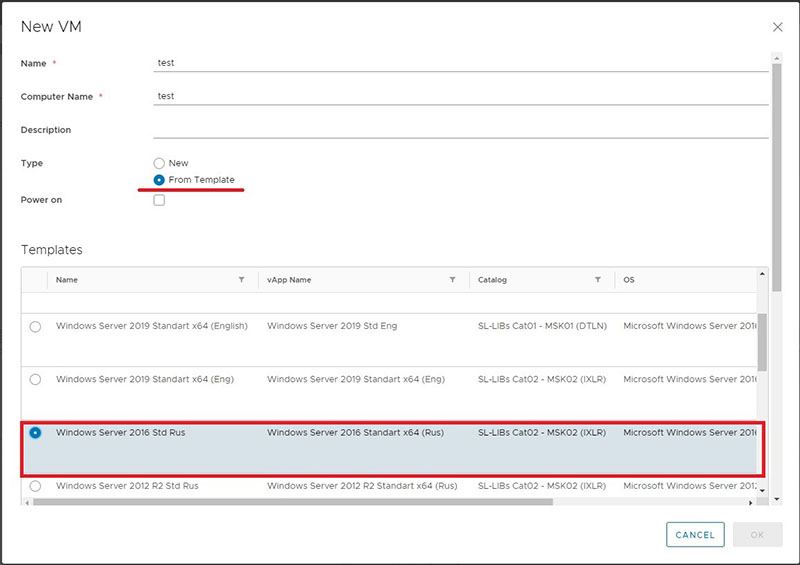Enable the Power on checkbox
The height and width of the screenshot is (565, 800).
pyautogui.click(x=159, y=200)
